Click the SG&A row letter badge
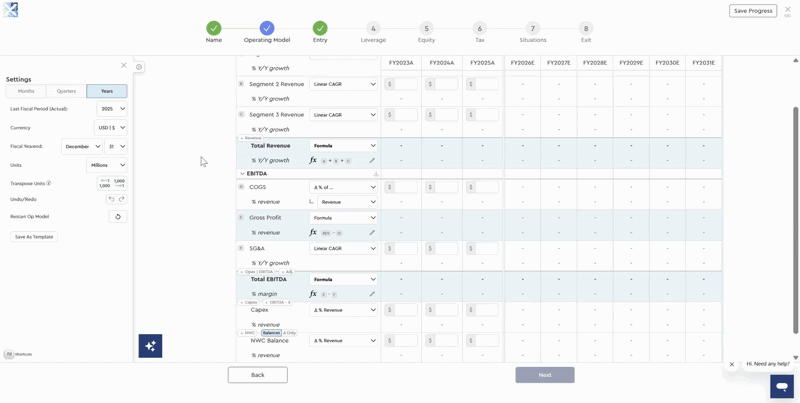Image resolution: width=800 pixels, height=403 pixels. click(x=241, y=248)
